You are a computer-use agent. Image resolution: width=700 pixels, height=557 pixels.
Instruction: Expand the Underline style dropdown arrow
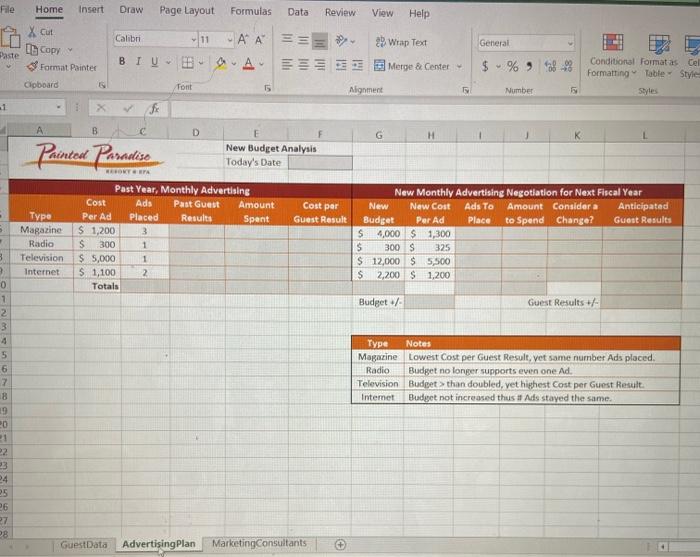[168, 62]
